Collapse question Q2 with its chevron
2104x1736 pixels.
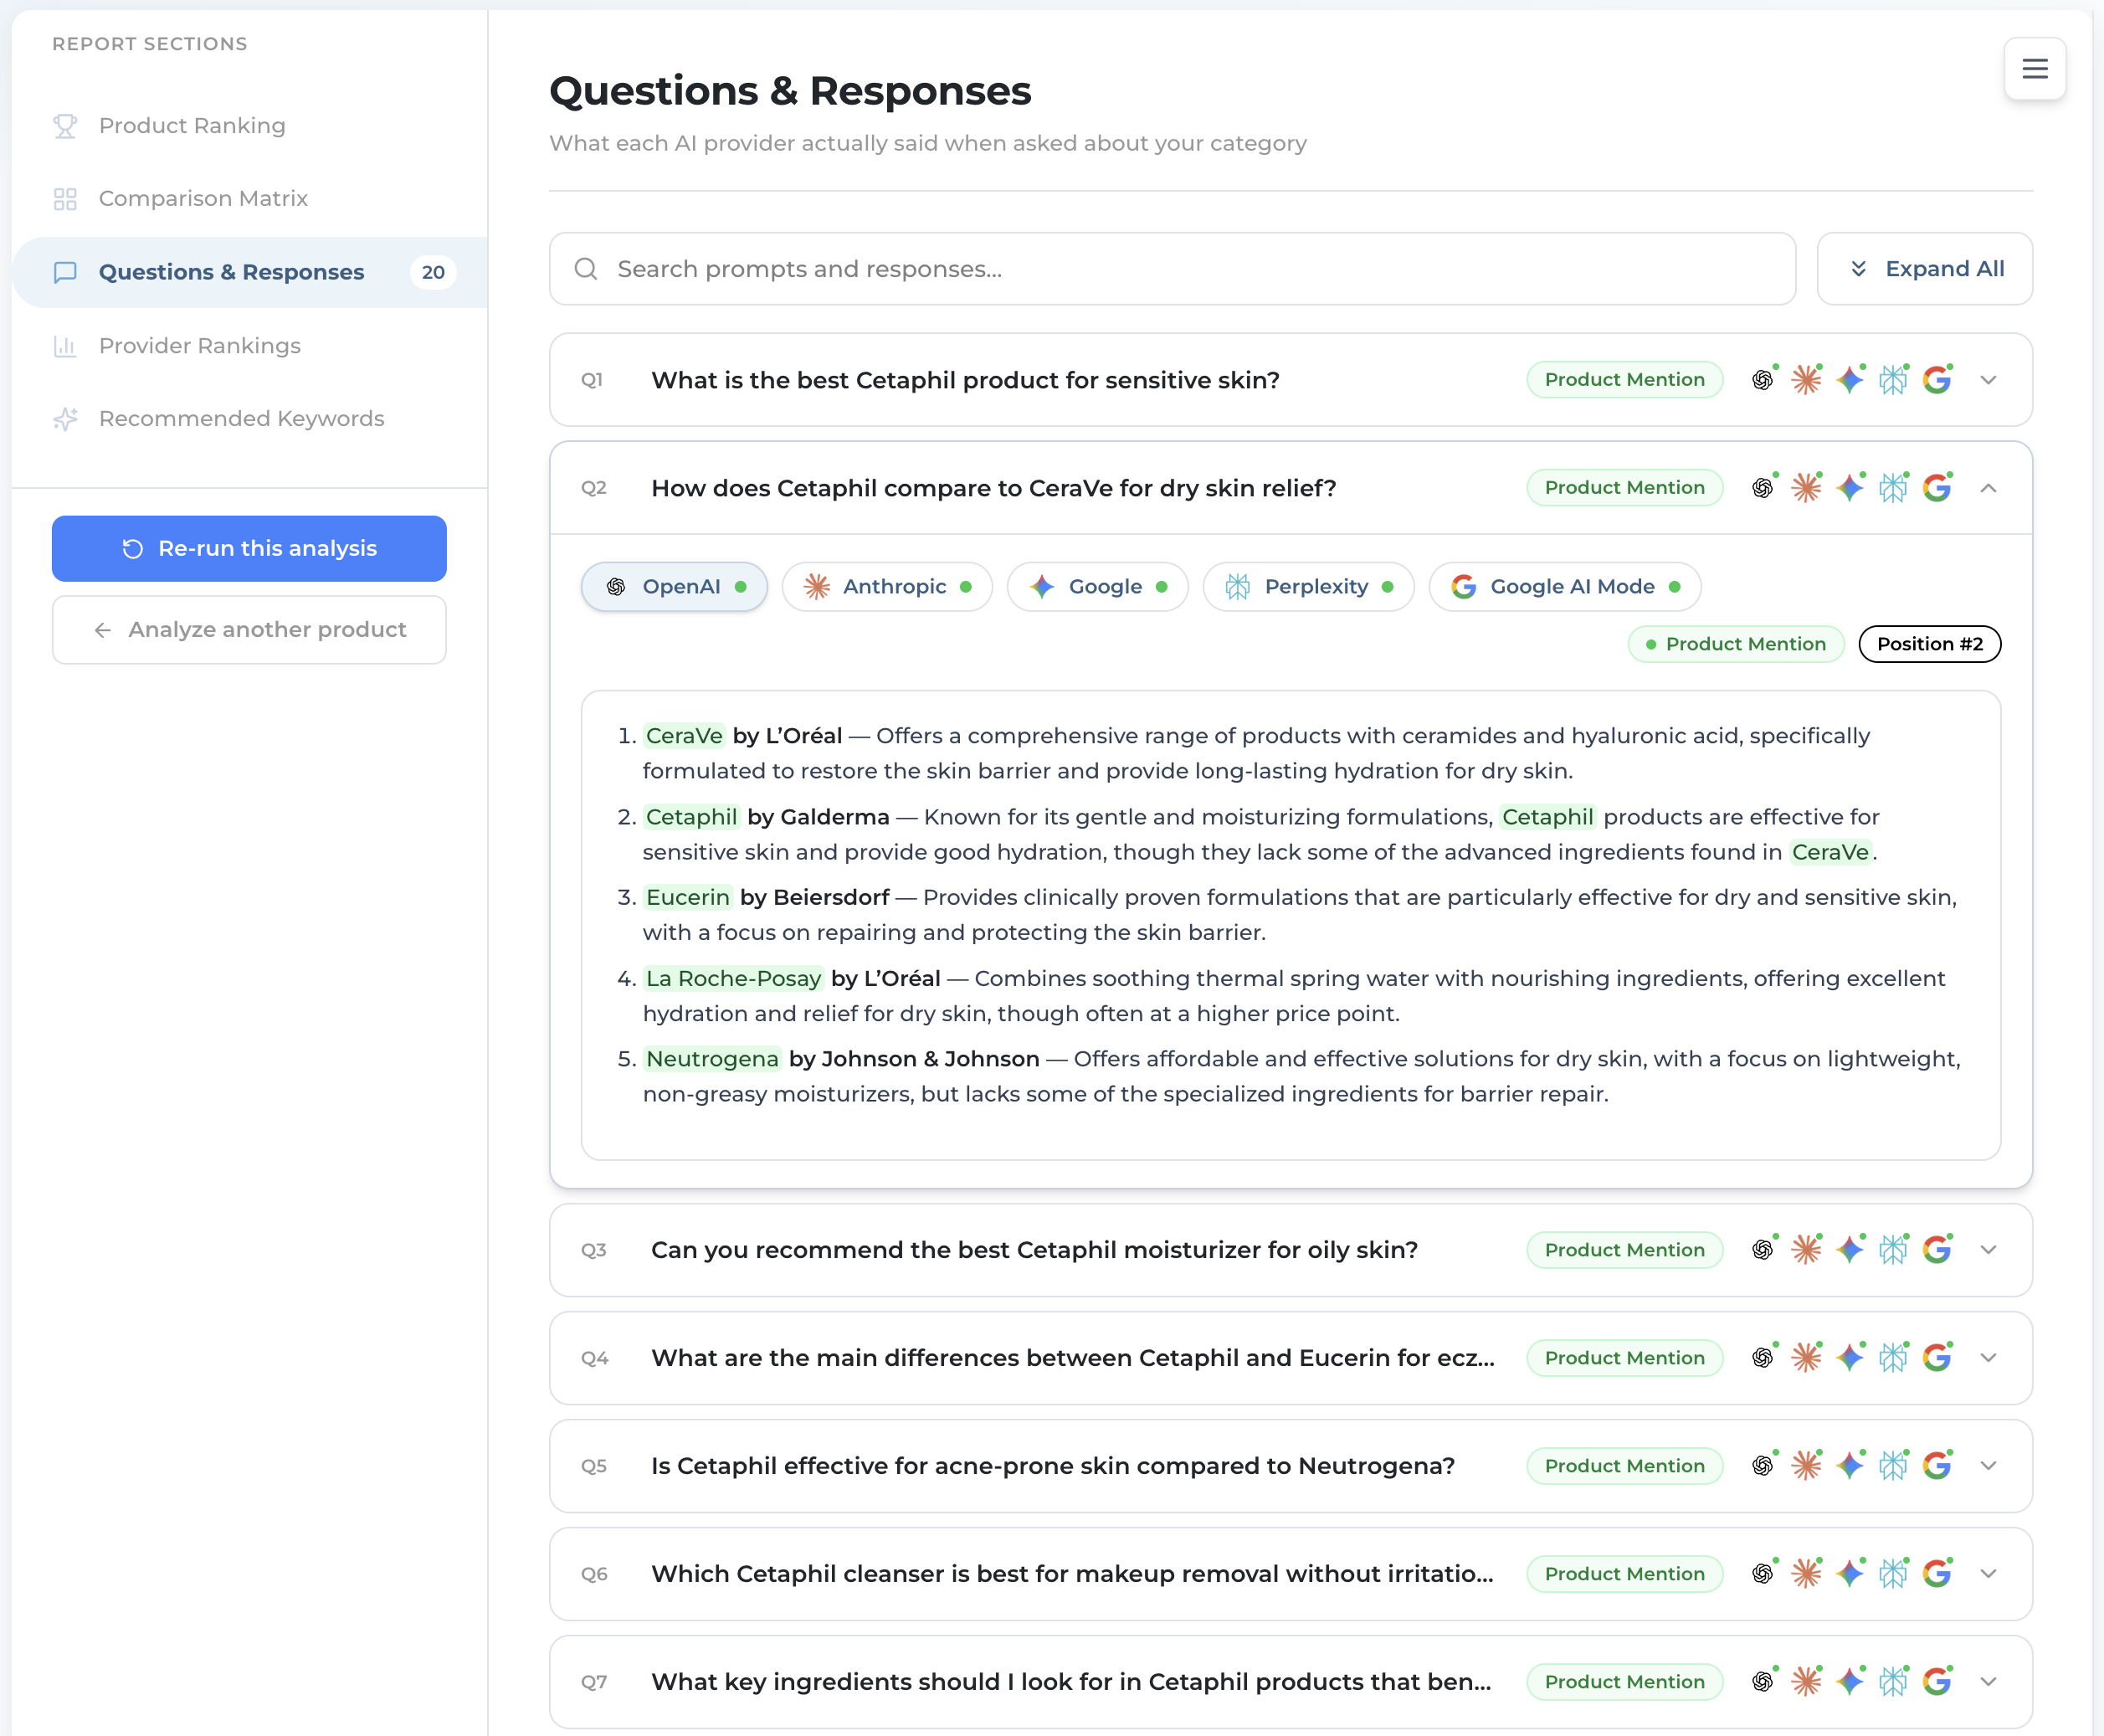pos(1988,488)
